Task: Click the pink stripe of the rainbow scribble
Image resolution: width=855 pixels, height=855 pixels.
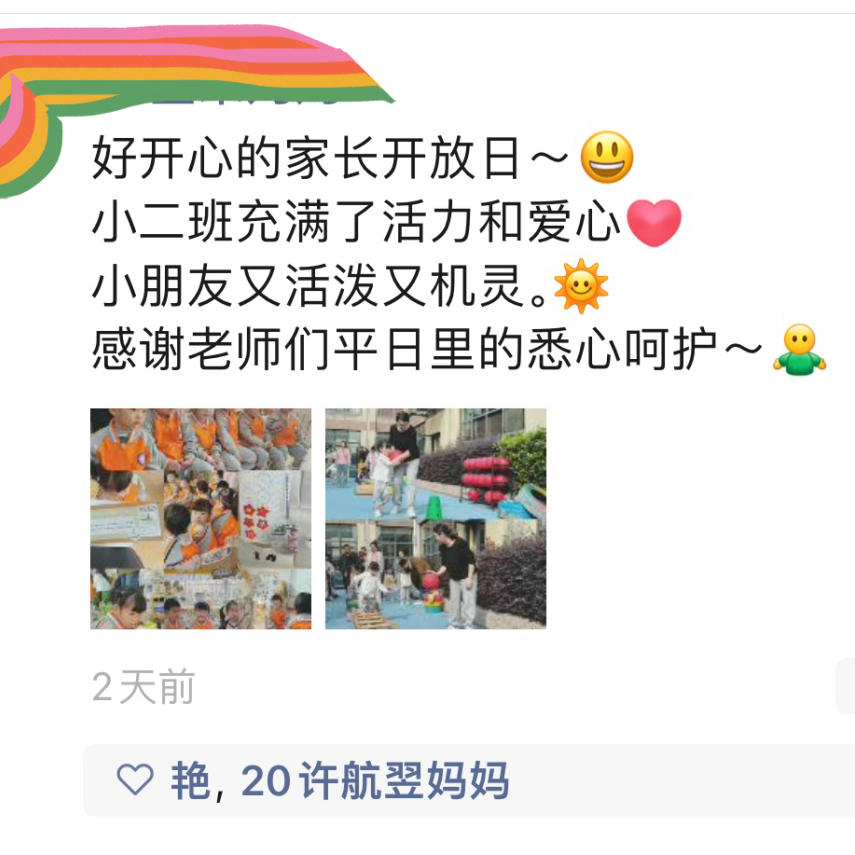Action: (164, 34)
